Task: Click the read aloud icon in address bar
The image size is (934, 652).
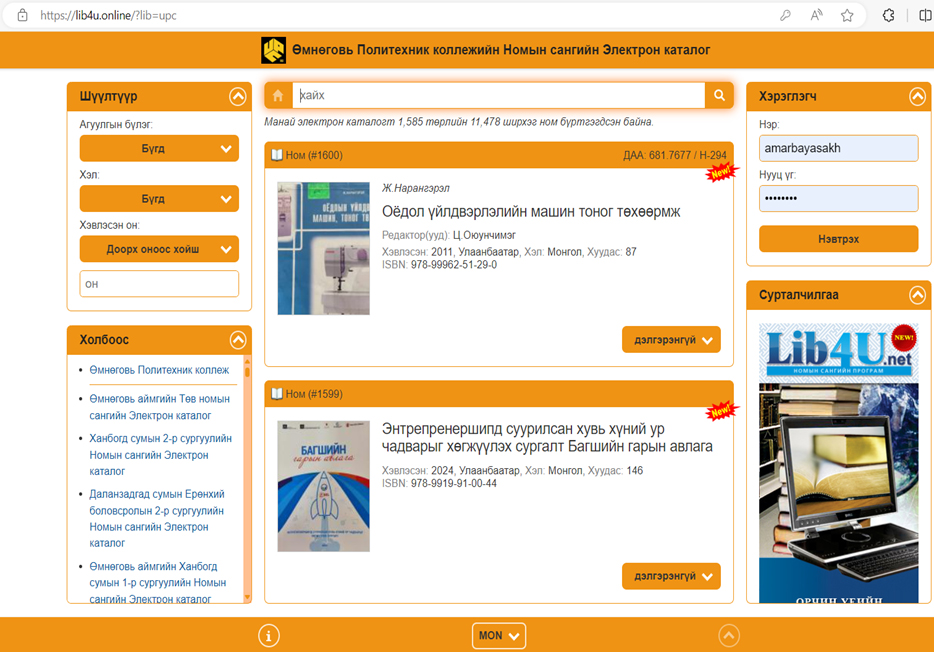Action: click(816, 16)
